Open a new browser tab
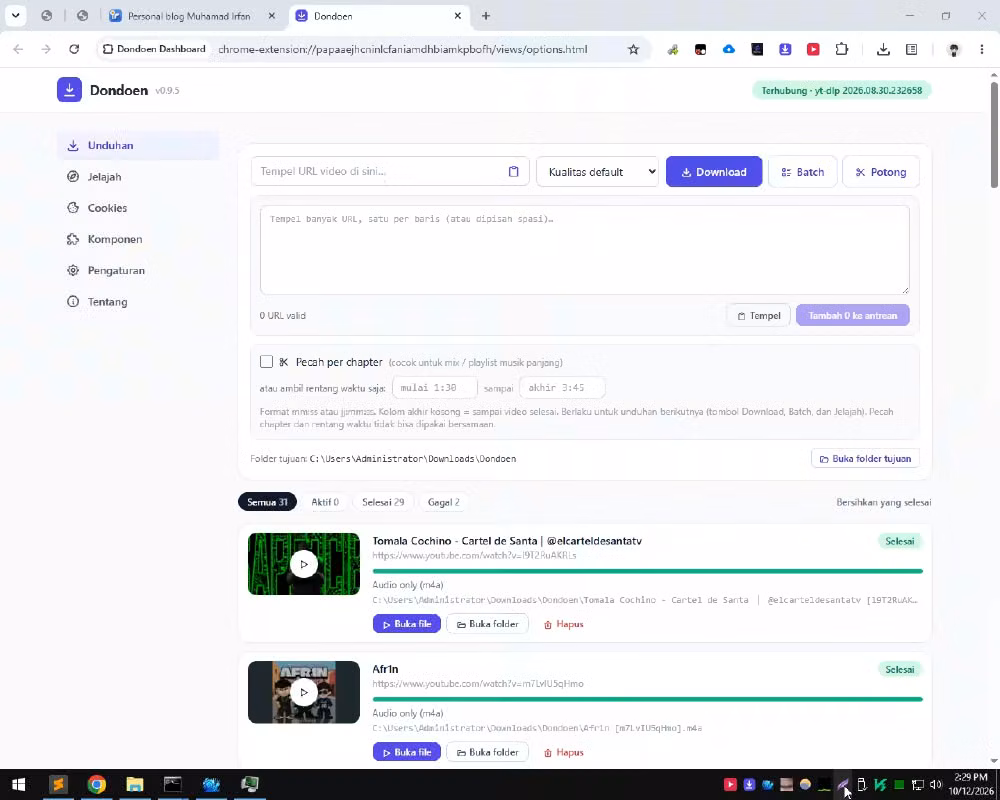This screenshot has height=800, width=1000. pyautogui.click(x=486, y=16)
